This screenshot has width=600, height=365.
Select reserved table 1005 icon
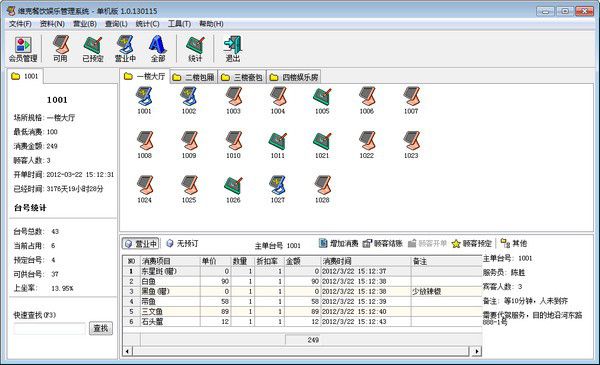click(x=322, y=100)
